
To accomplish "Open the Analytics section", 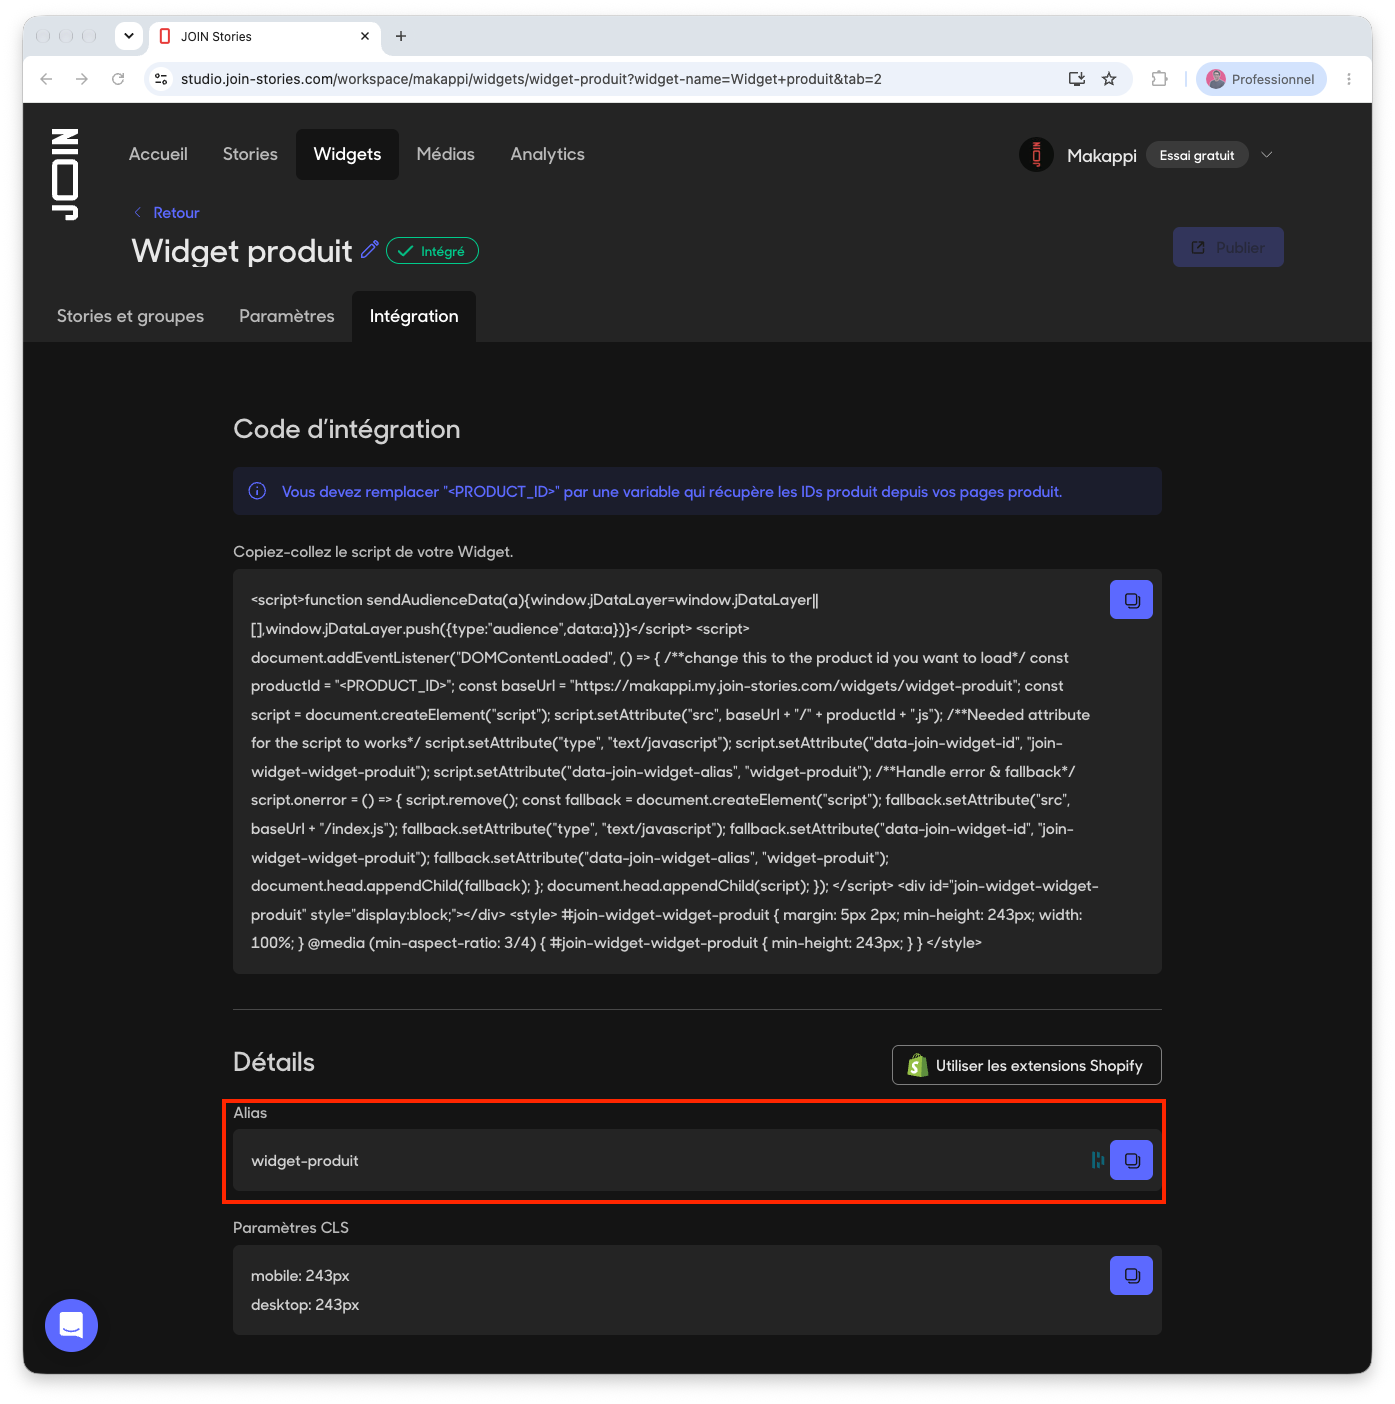I will pyautogui.click(x=547, y=154).
